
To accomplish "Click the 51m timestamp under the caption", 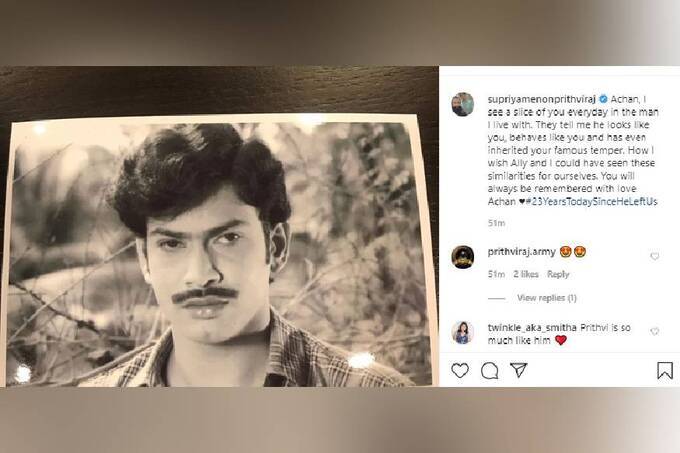I will (x=494, y=223).
